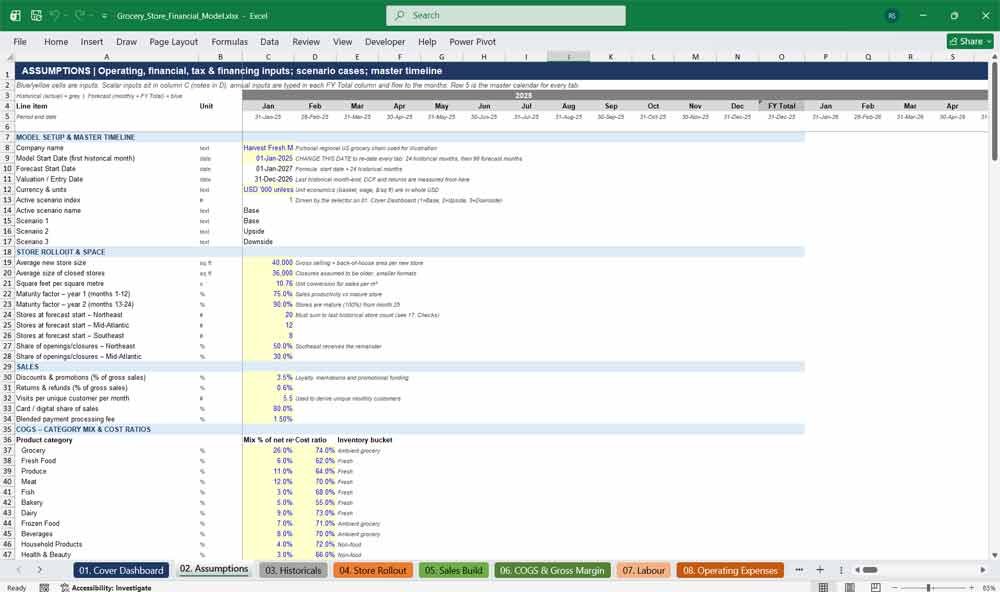
Task: Click the Redo arrow icon
Action: [80, 15]
